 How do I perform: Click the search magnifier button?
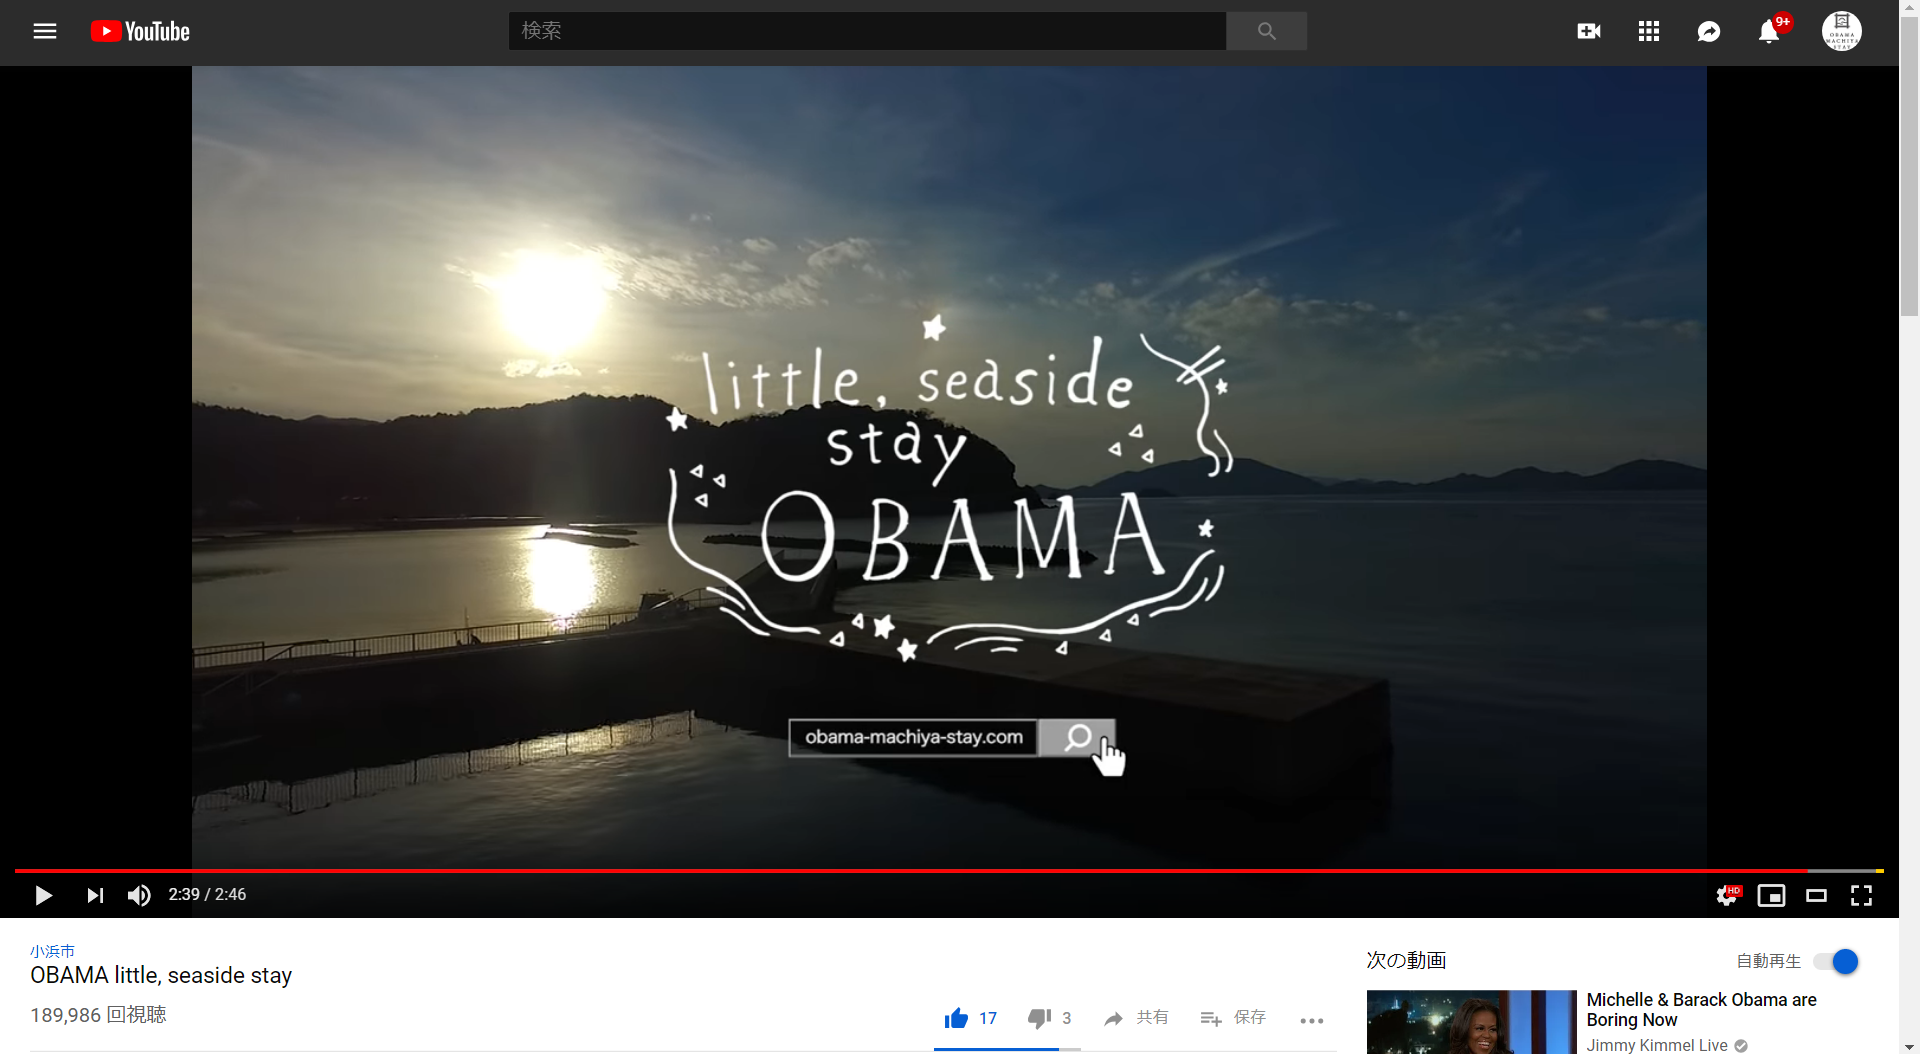[1266, 31]
